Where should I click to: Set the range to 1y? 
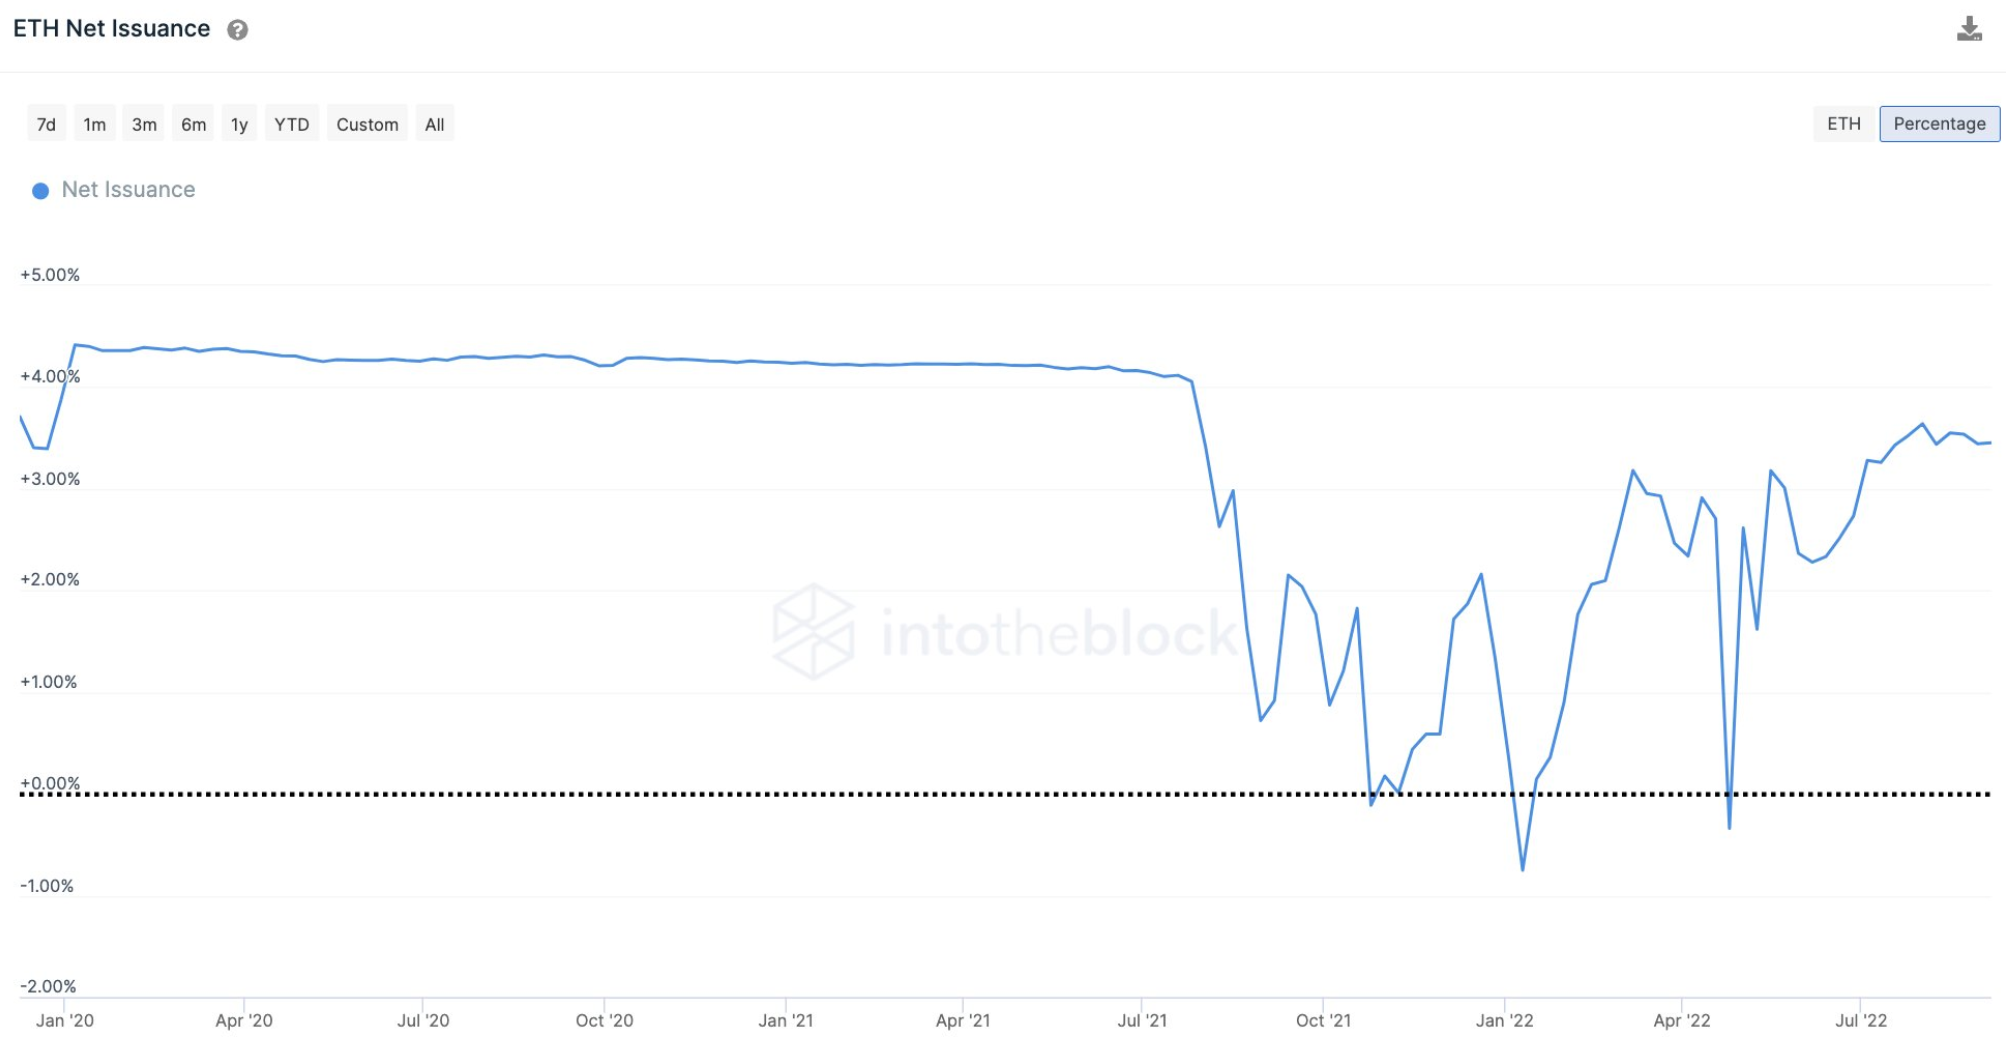pyautogui.click(x=239, y=124)
